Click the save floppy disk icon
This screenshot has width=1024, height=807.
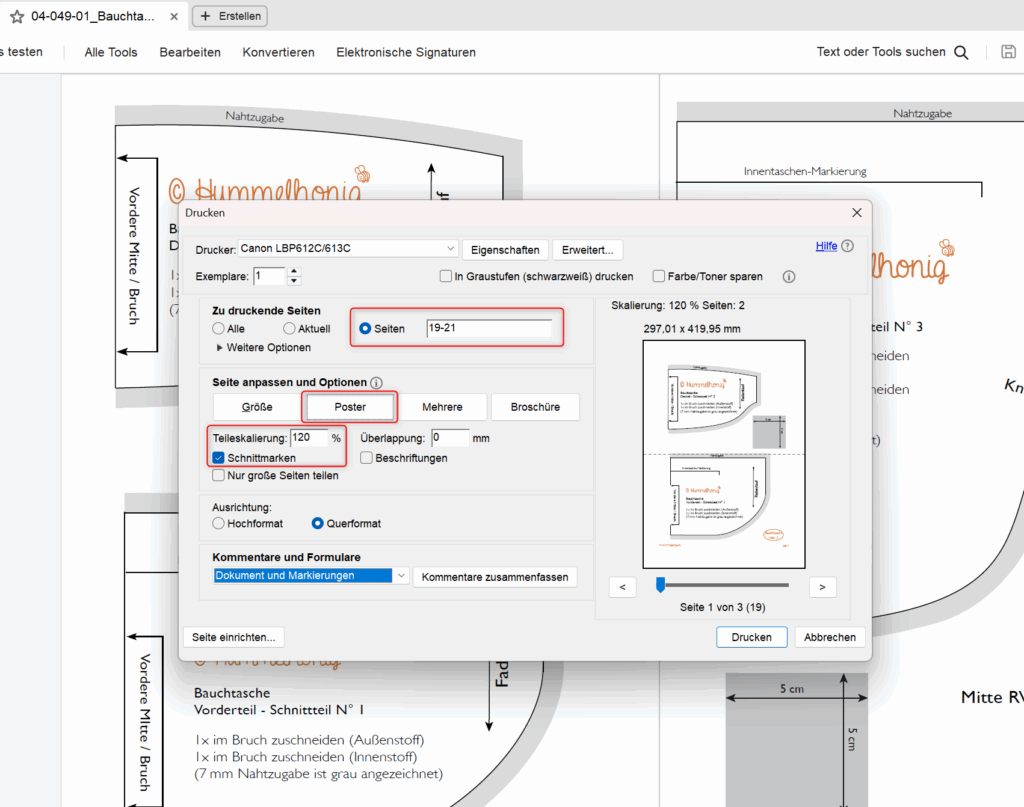coord(1009,52)
